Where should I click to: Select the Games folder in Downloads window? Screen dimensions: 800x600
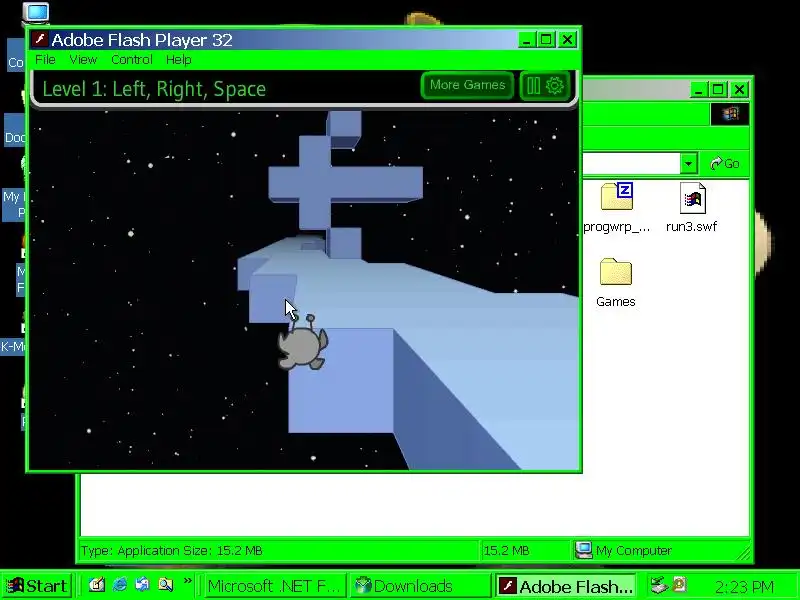(x=616, y=272)
